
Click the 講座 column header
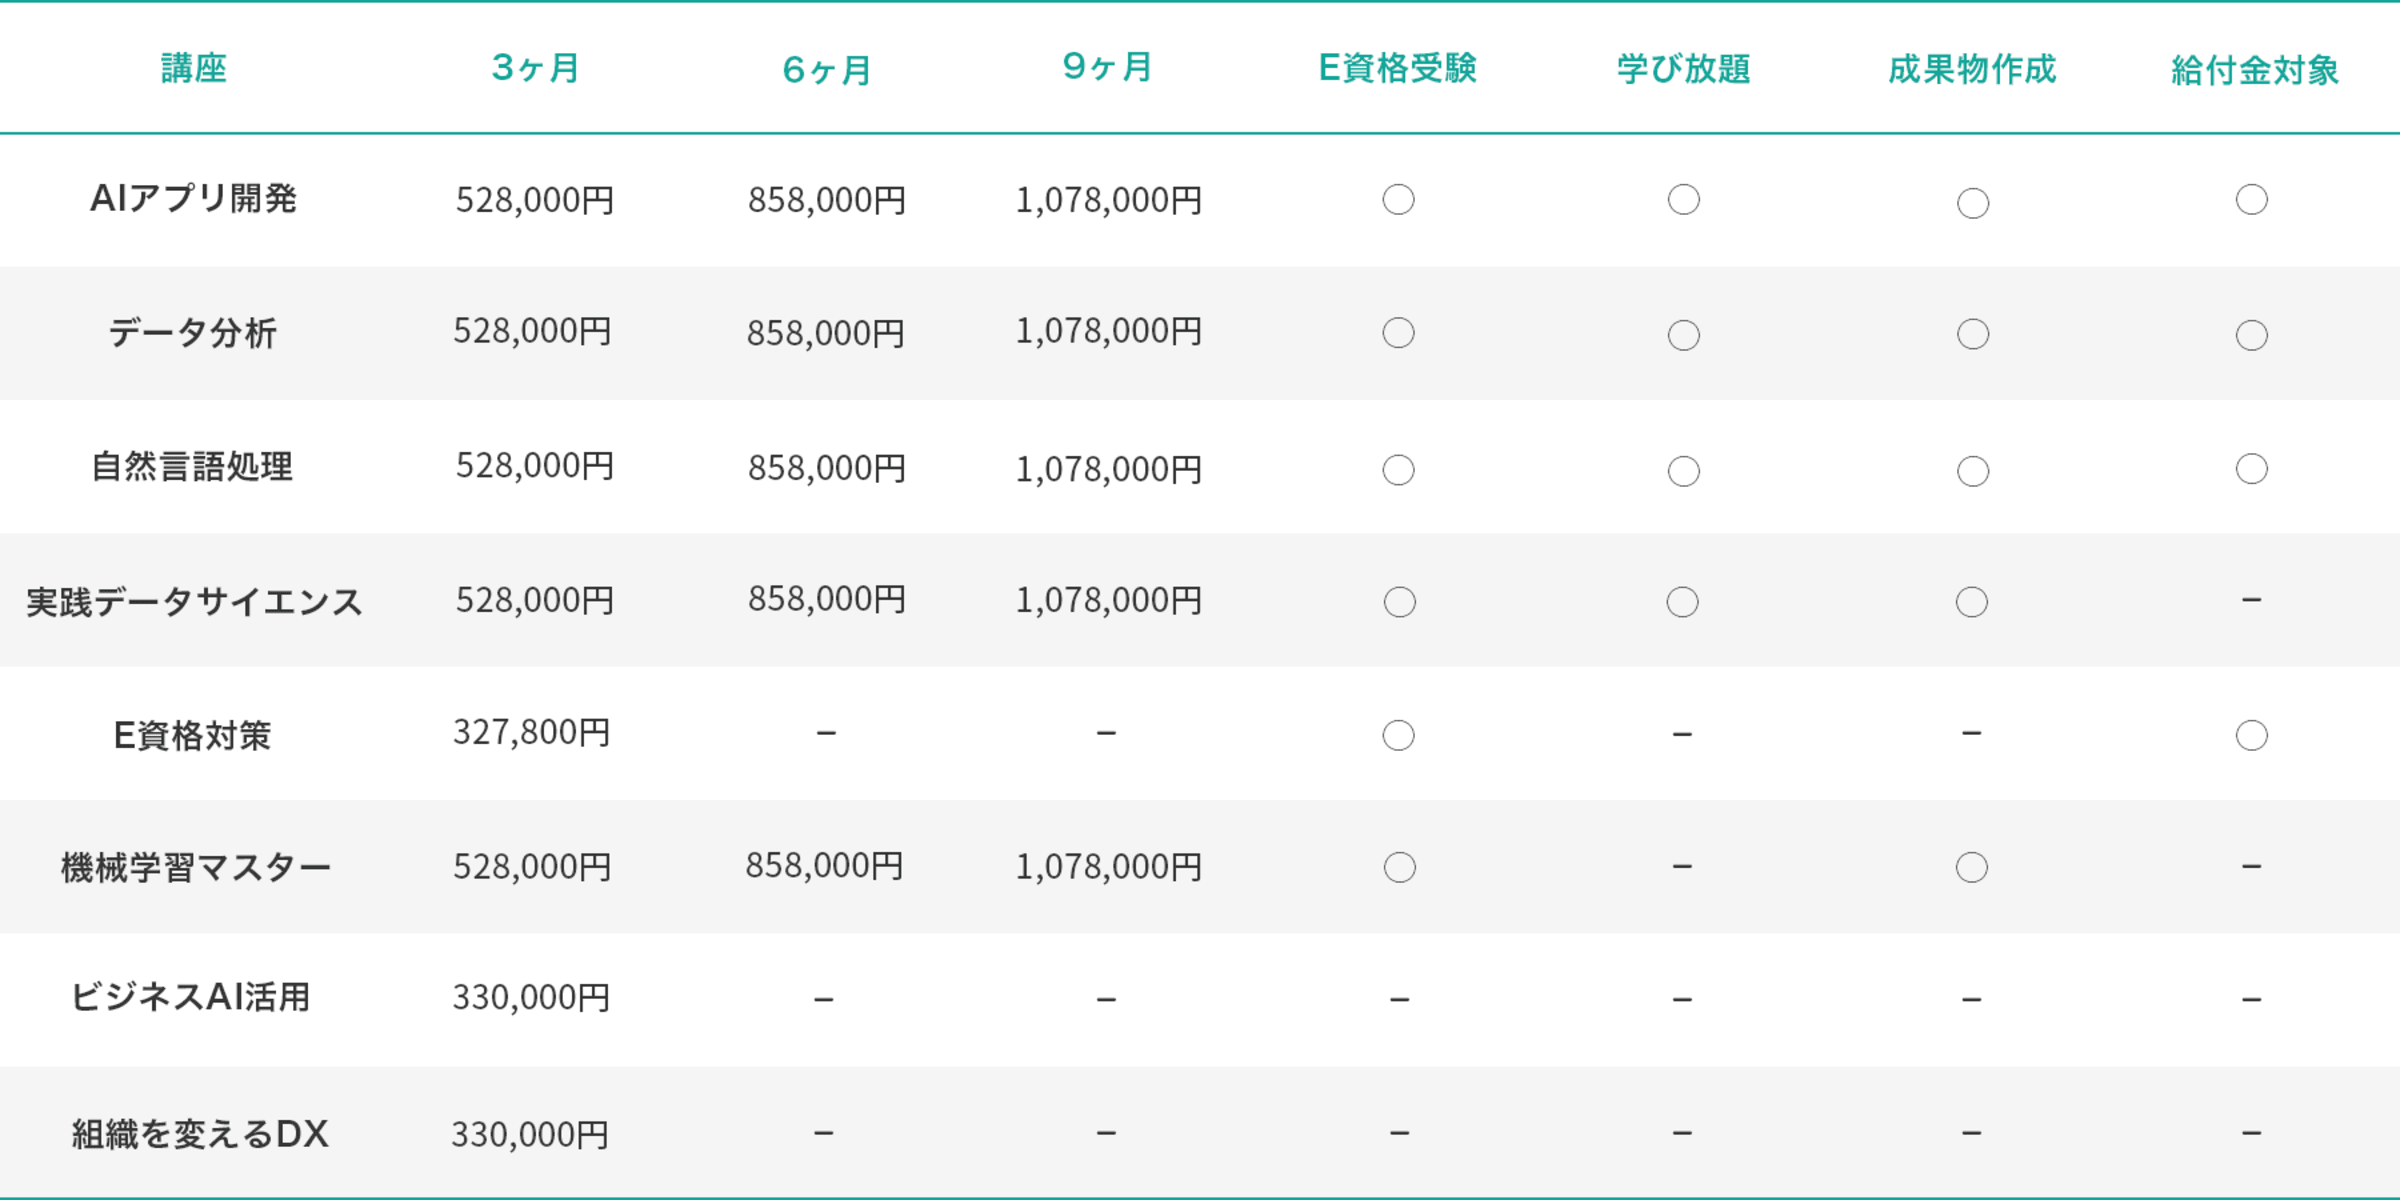pyautogui.click(x=194, y=68)
